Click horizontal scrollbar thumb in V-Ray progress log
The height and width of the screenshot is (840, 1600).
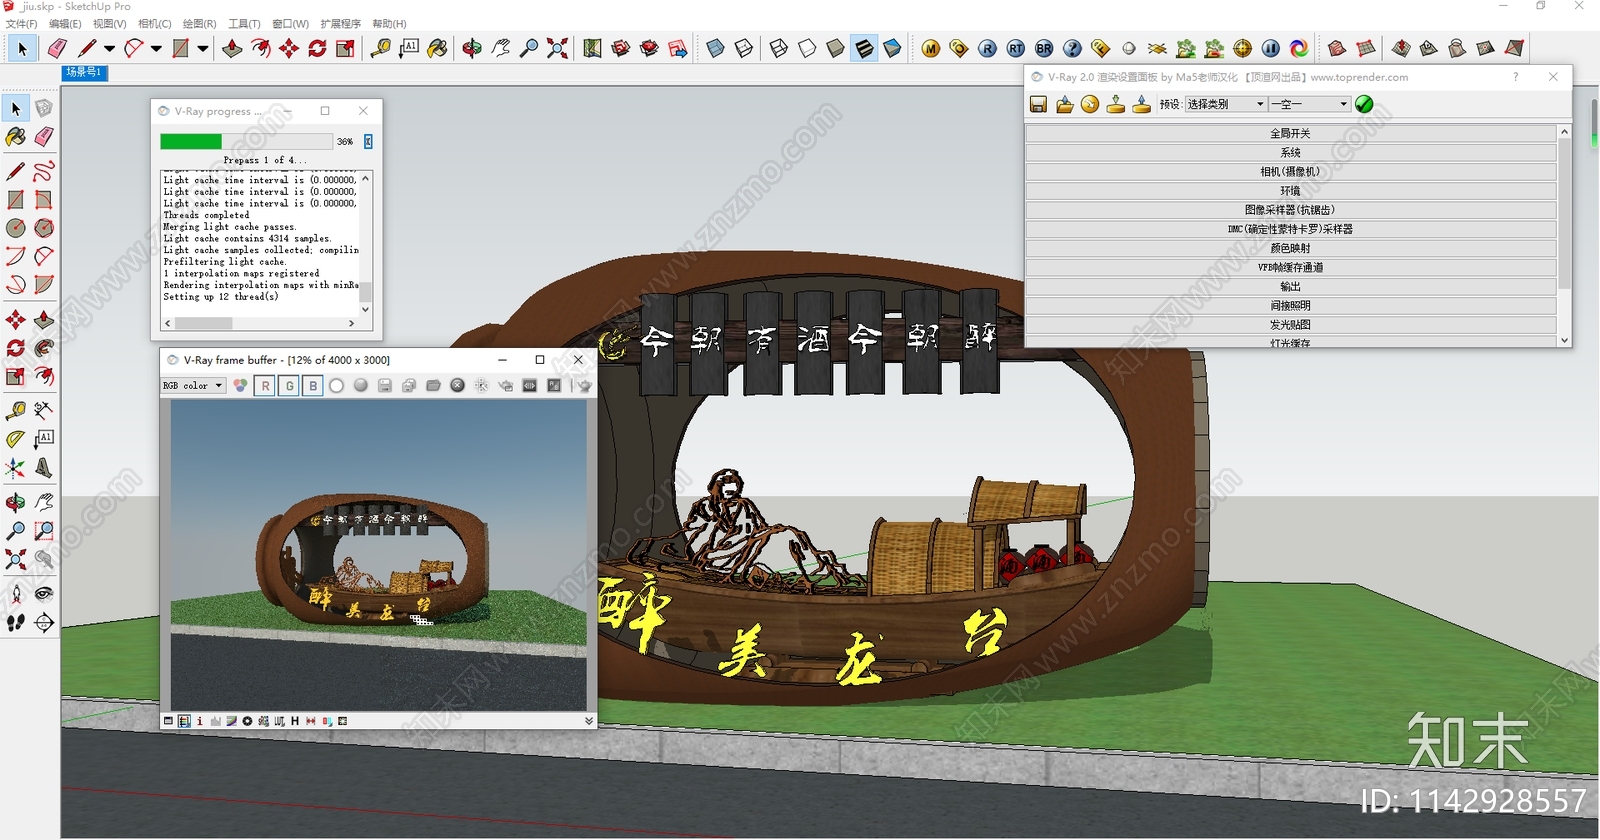tap(203, 323)
